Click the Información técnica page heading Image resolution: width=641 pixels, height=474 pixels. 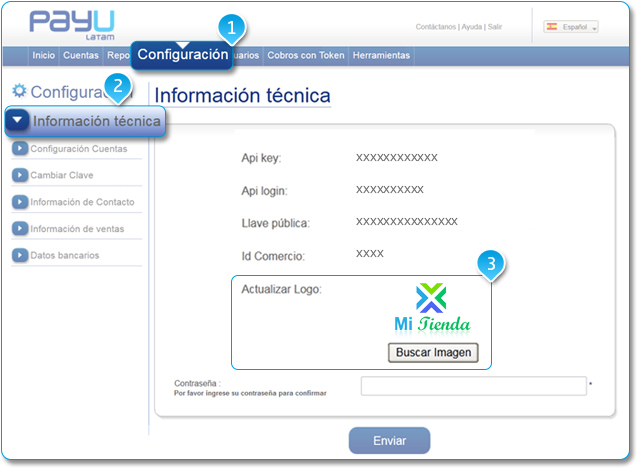pyautogui.click(x=242, y=95)
